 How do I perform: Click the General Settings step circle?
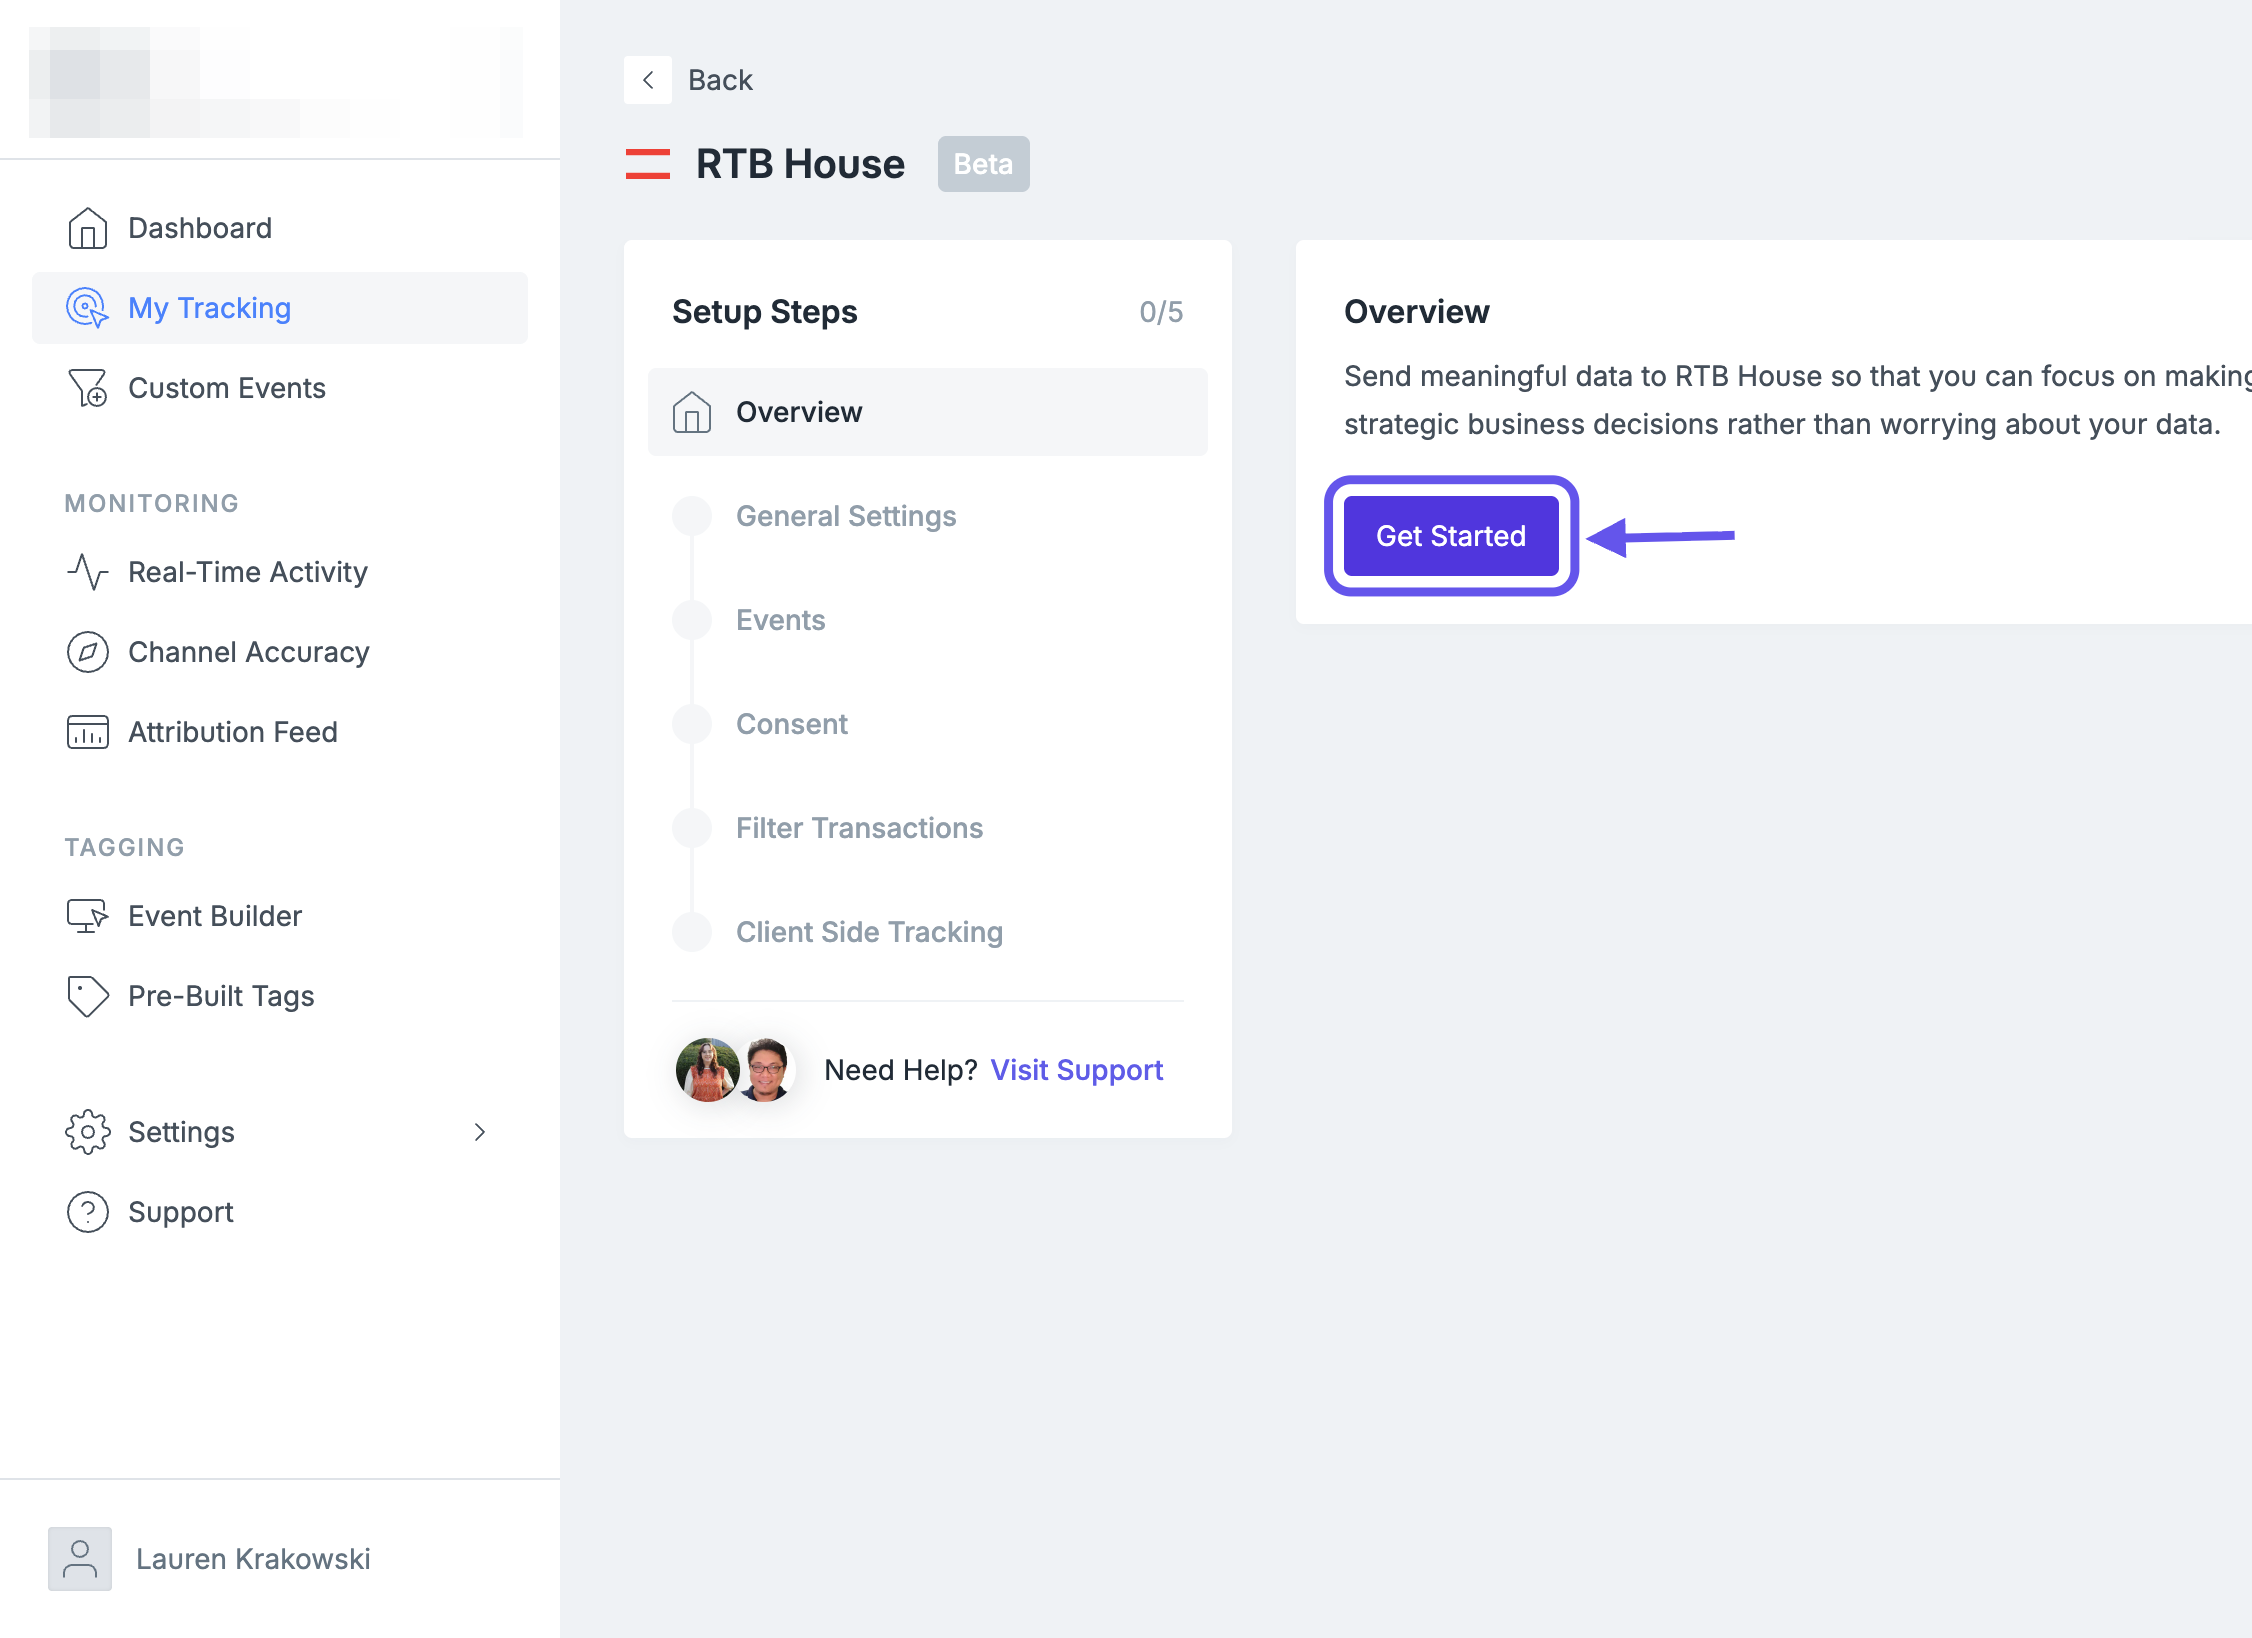tap(692, 516)
